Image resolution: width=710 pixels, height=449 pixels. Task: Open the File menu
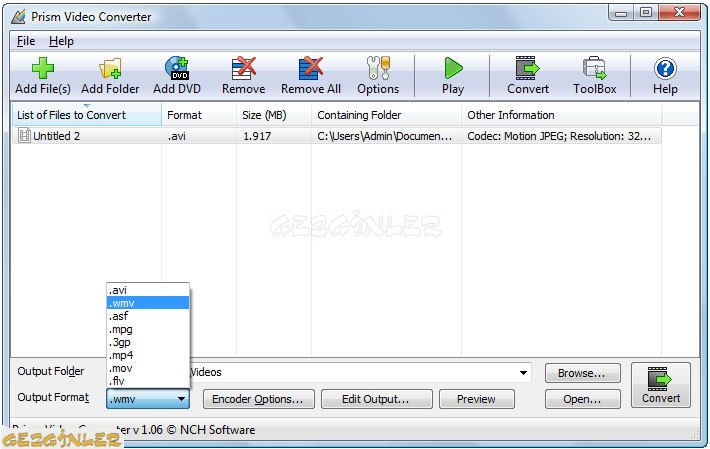coord(26,41)
